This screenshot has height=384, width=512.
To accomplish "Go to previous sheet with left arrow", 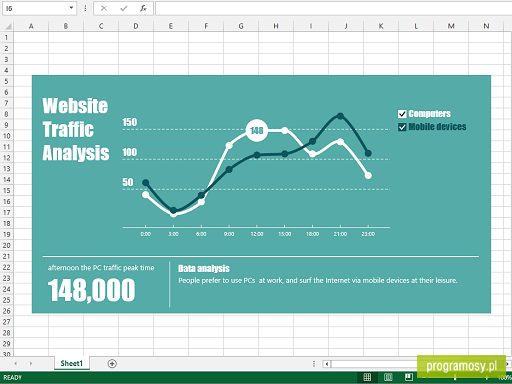I will (16, 363).
